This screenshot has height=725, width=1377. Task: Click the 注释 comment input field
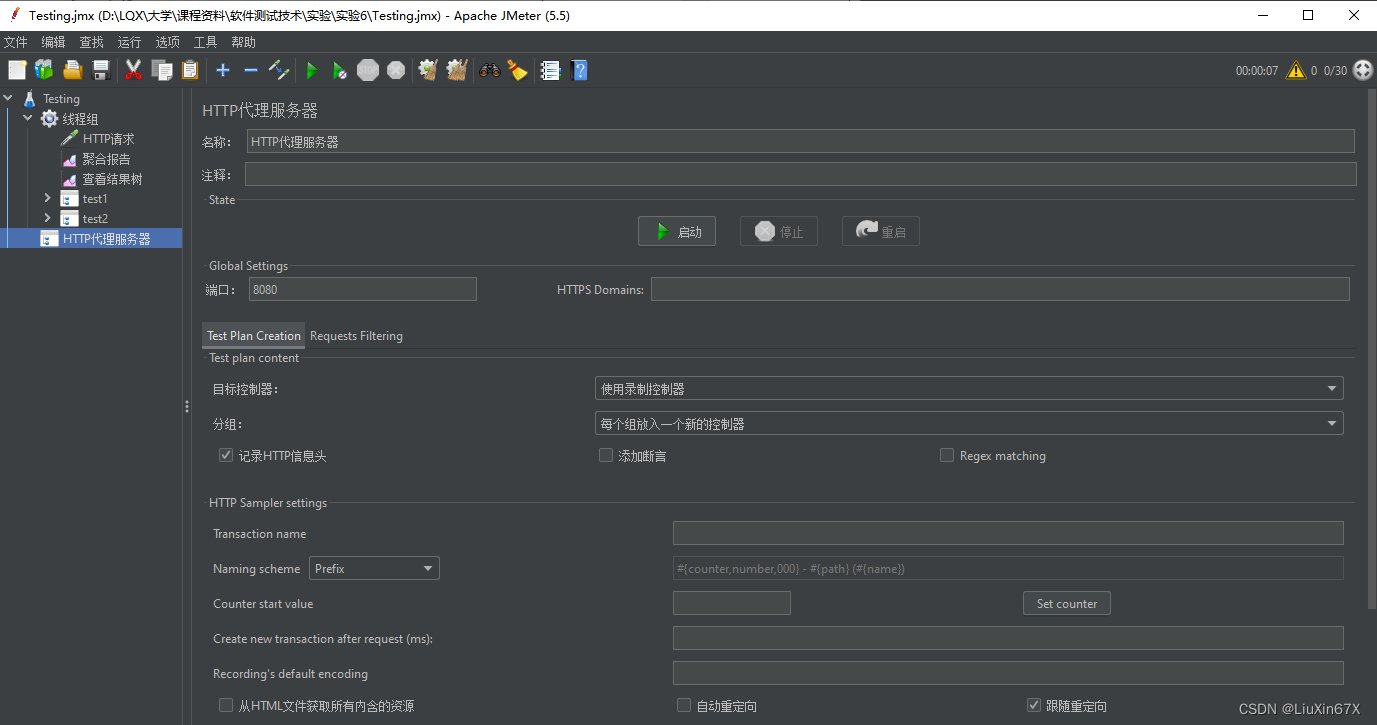click(800, 174)
